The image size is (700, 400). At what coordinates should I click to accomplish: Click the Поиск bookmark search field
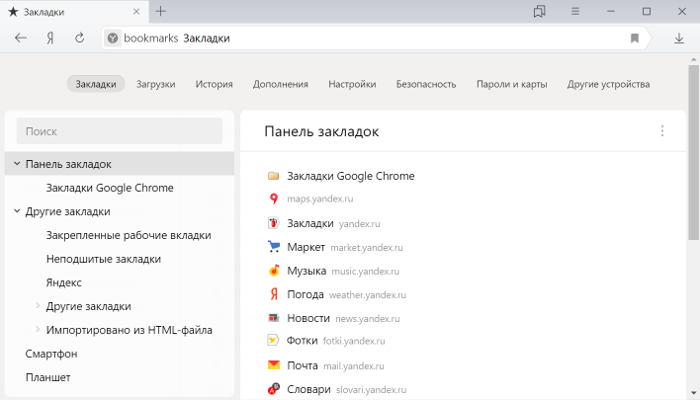(x=119, y=131)
